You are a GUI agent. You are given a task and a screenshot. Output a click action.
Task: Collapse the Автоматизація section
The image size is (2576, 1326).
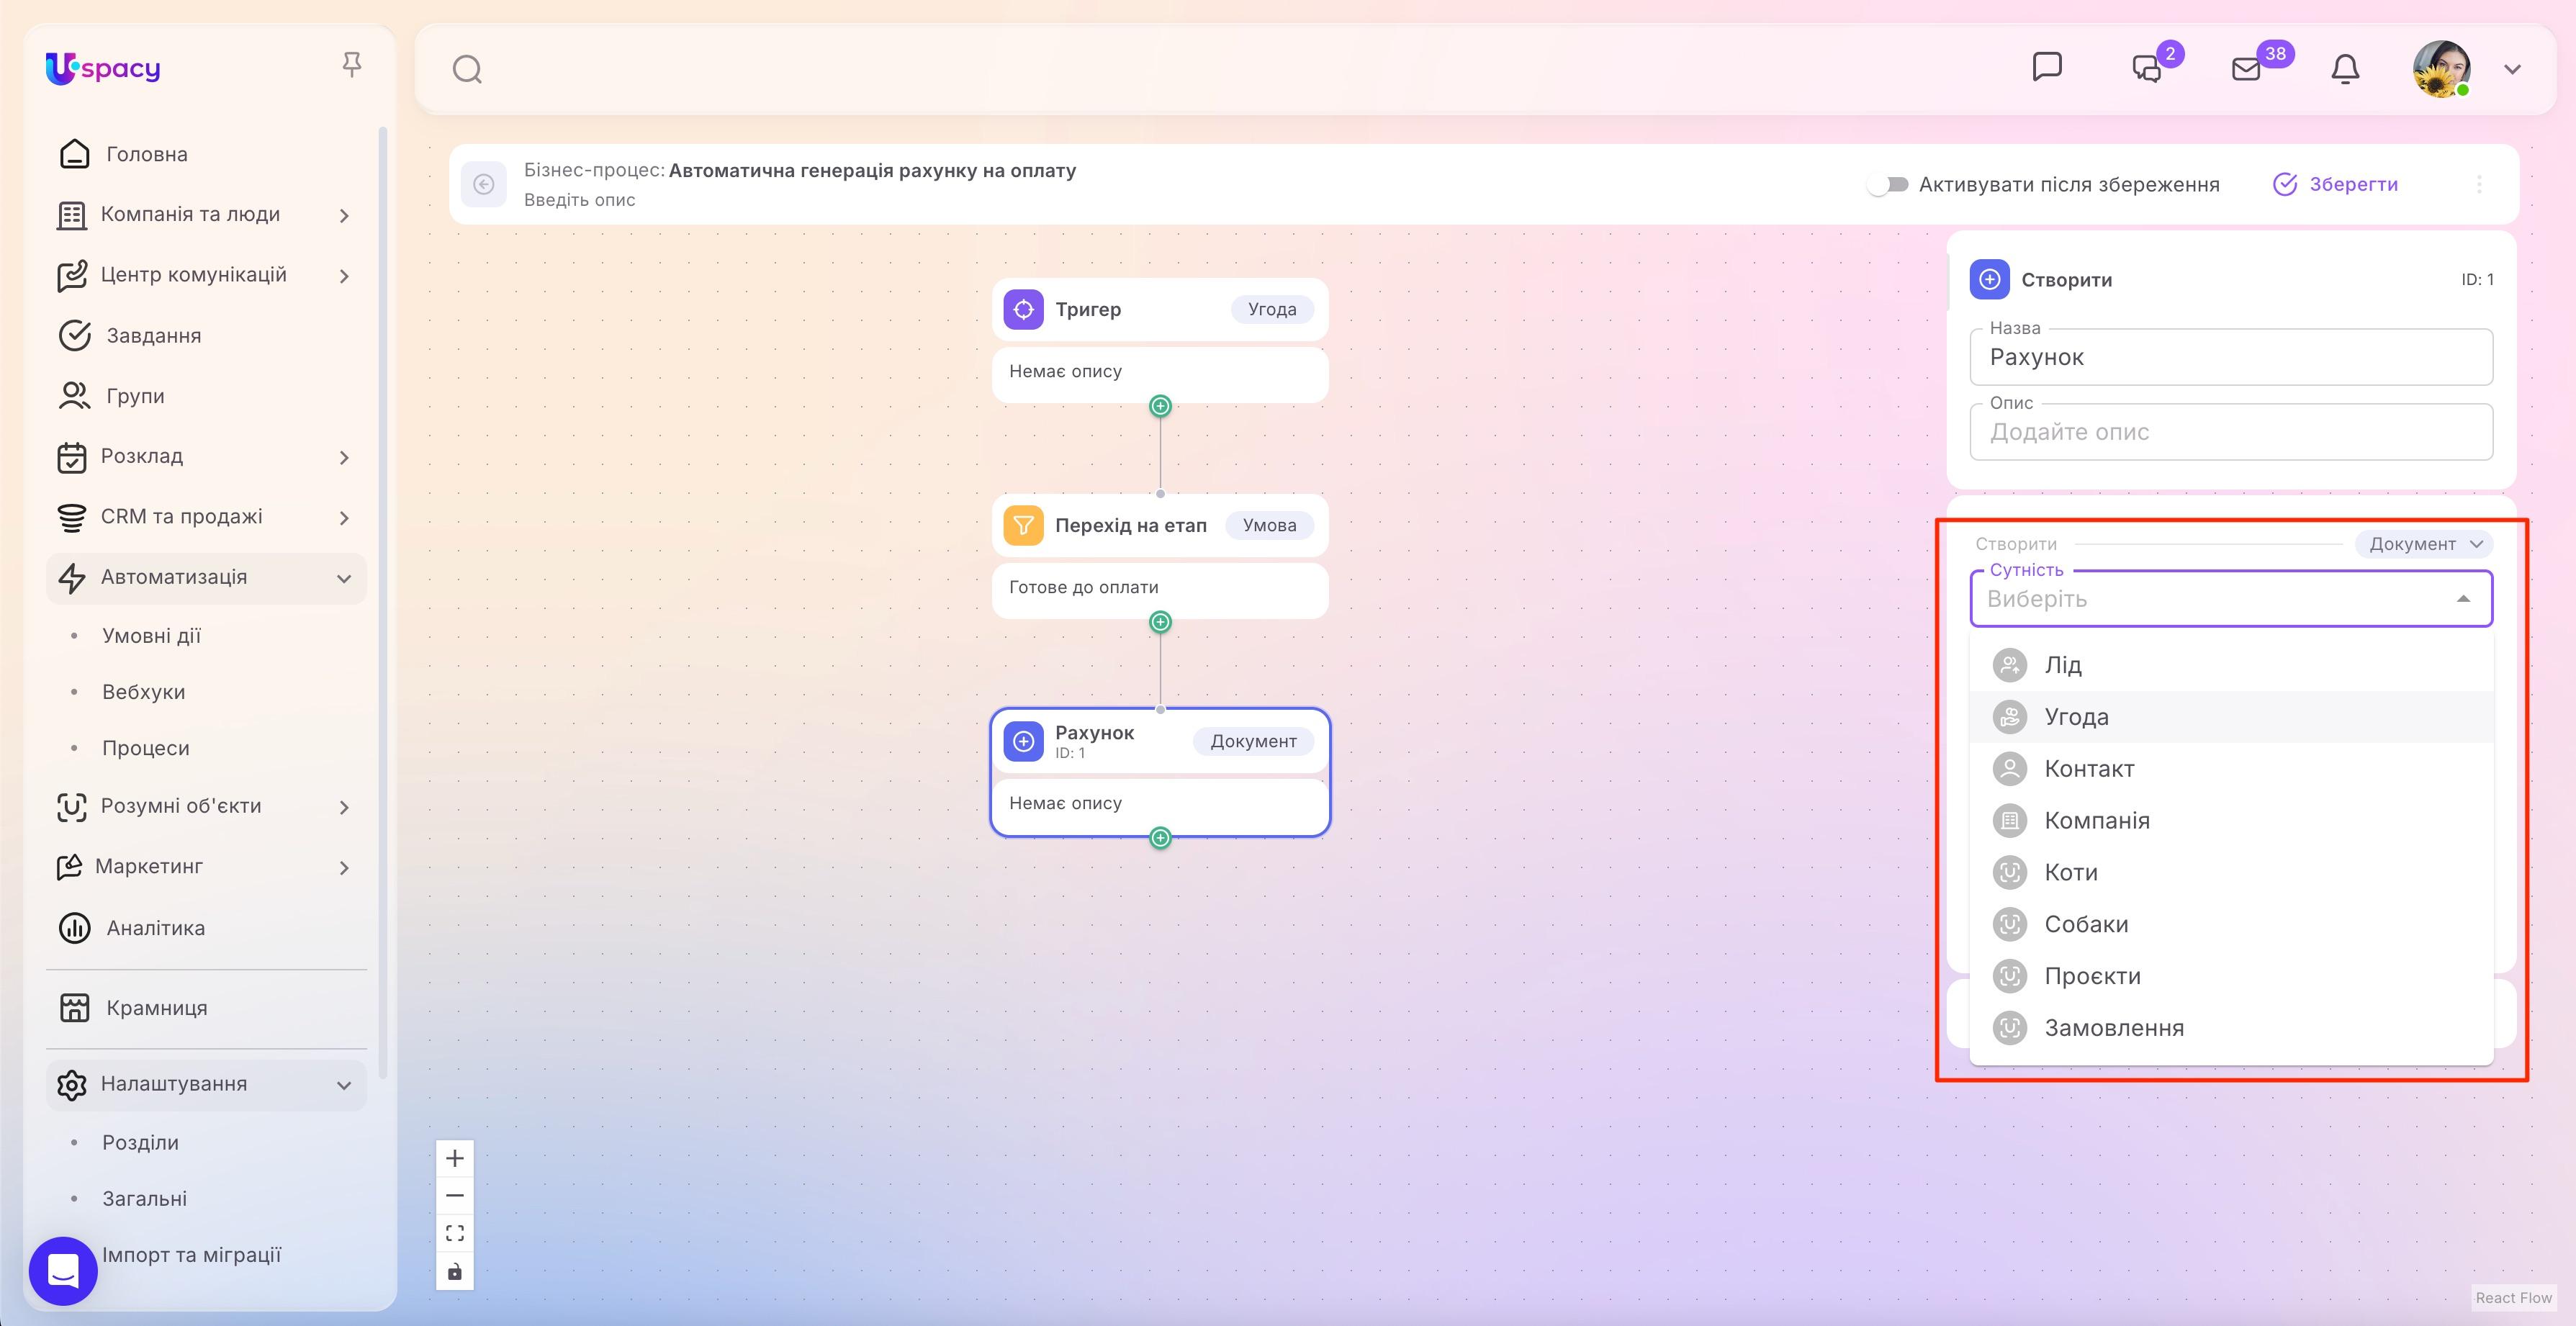(x=206, y=578)
